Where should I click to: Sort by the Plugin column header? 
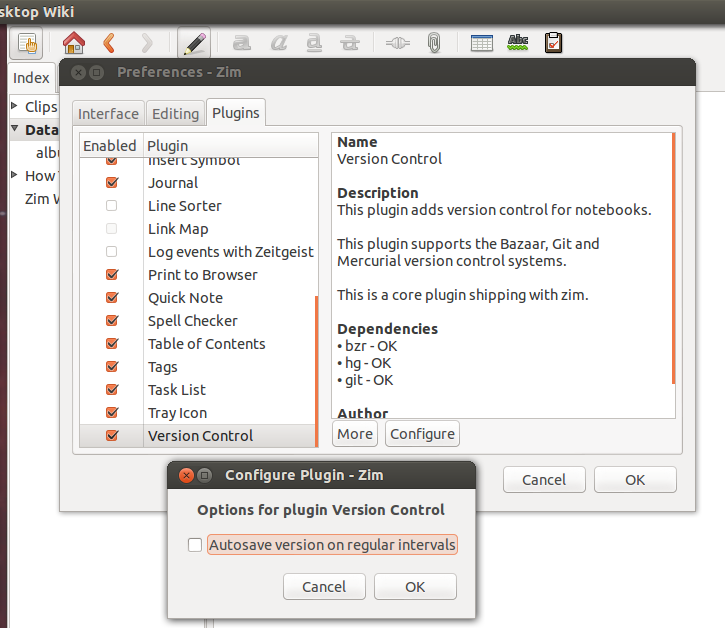tap(231, 146)
